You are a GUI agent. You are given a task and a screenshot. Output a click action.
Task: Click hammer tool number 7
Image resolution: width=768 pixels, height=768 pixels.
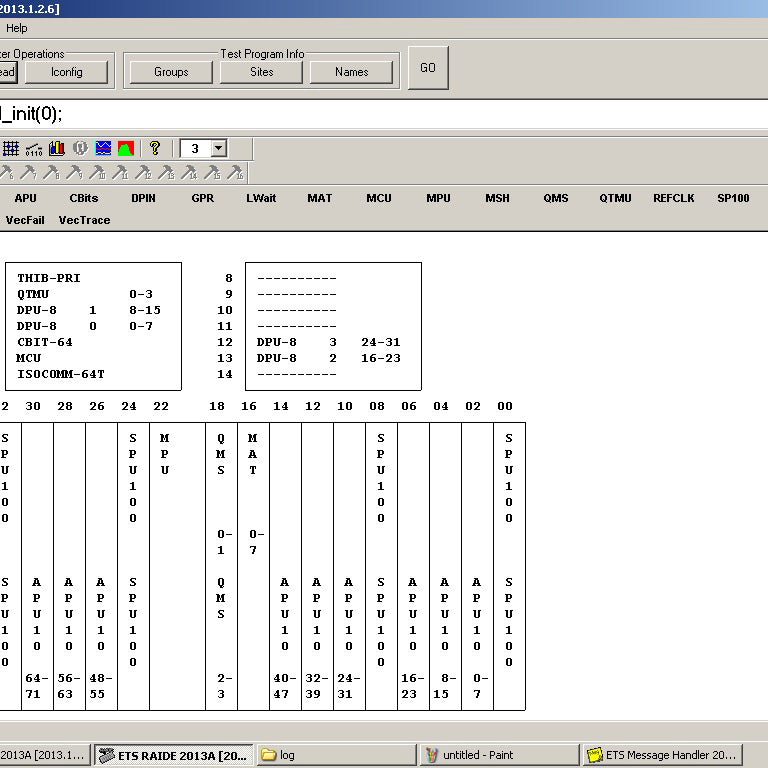click(x=28, y=172)
